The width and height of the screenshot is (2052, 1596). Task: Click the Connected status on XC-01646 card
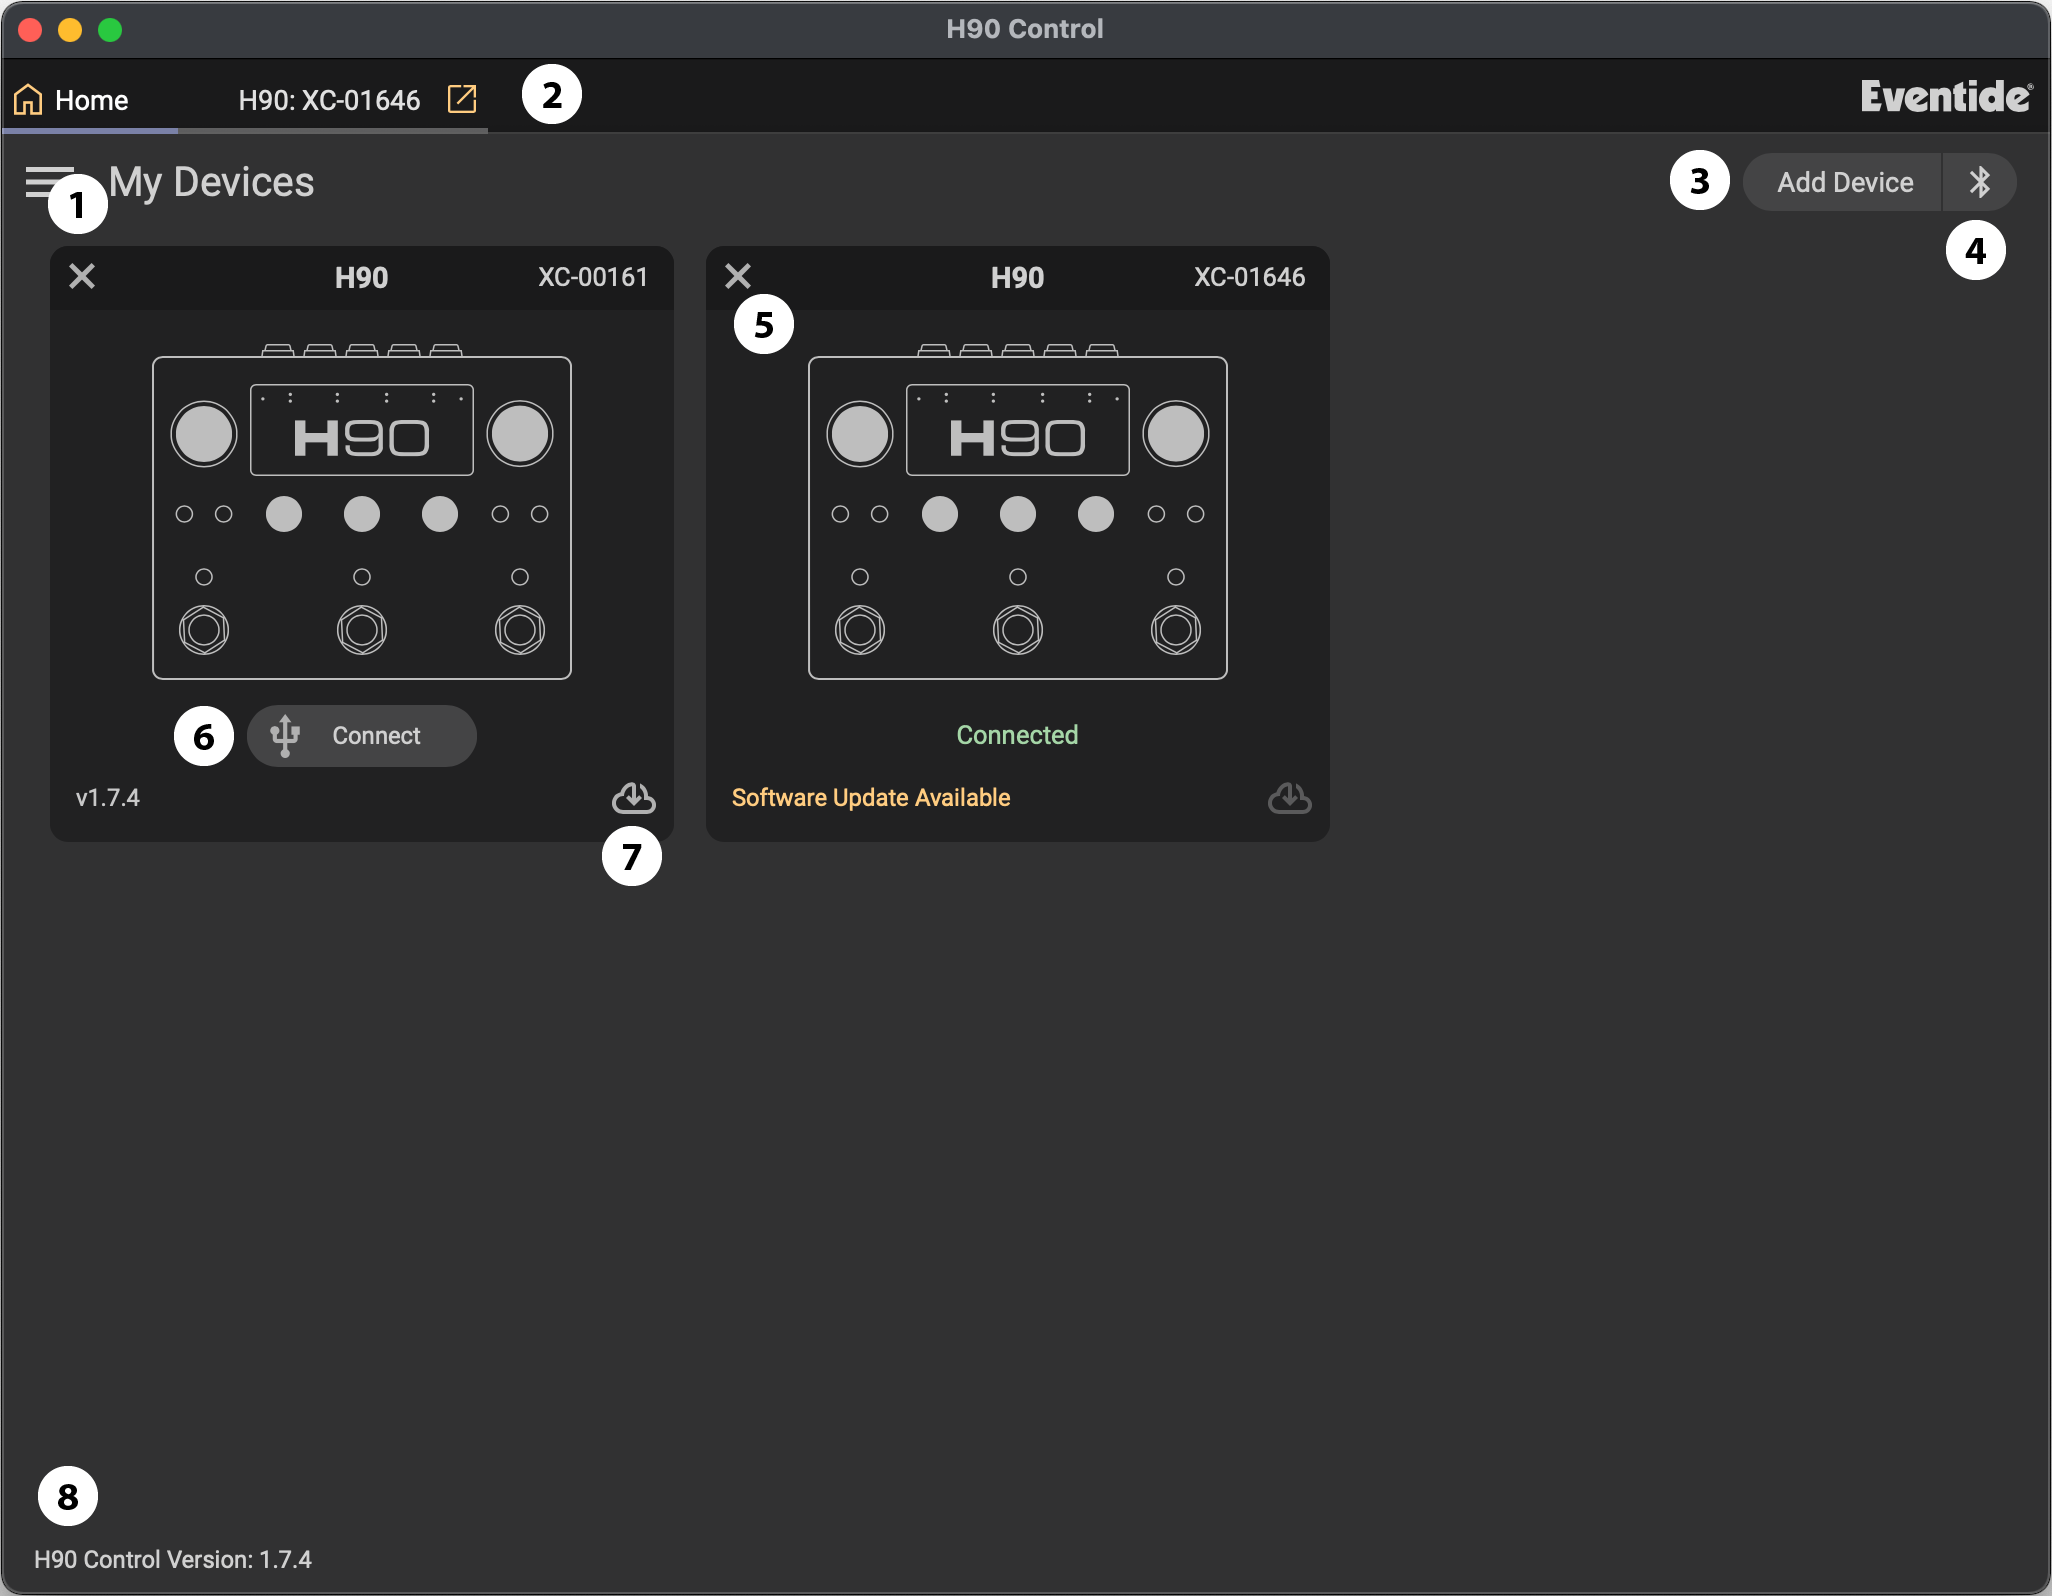click(1017, 735)
